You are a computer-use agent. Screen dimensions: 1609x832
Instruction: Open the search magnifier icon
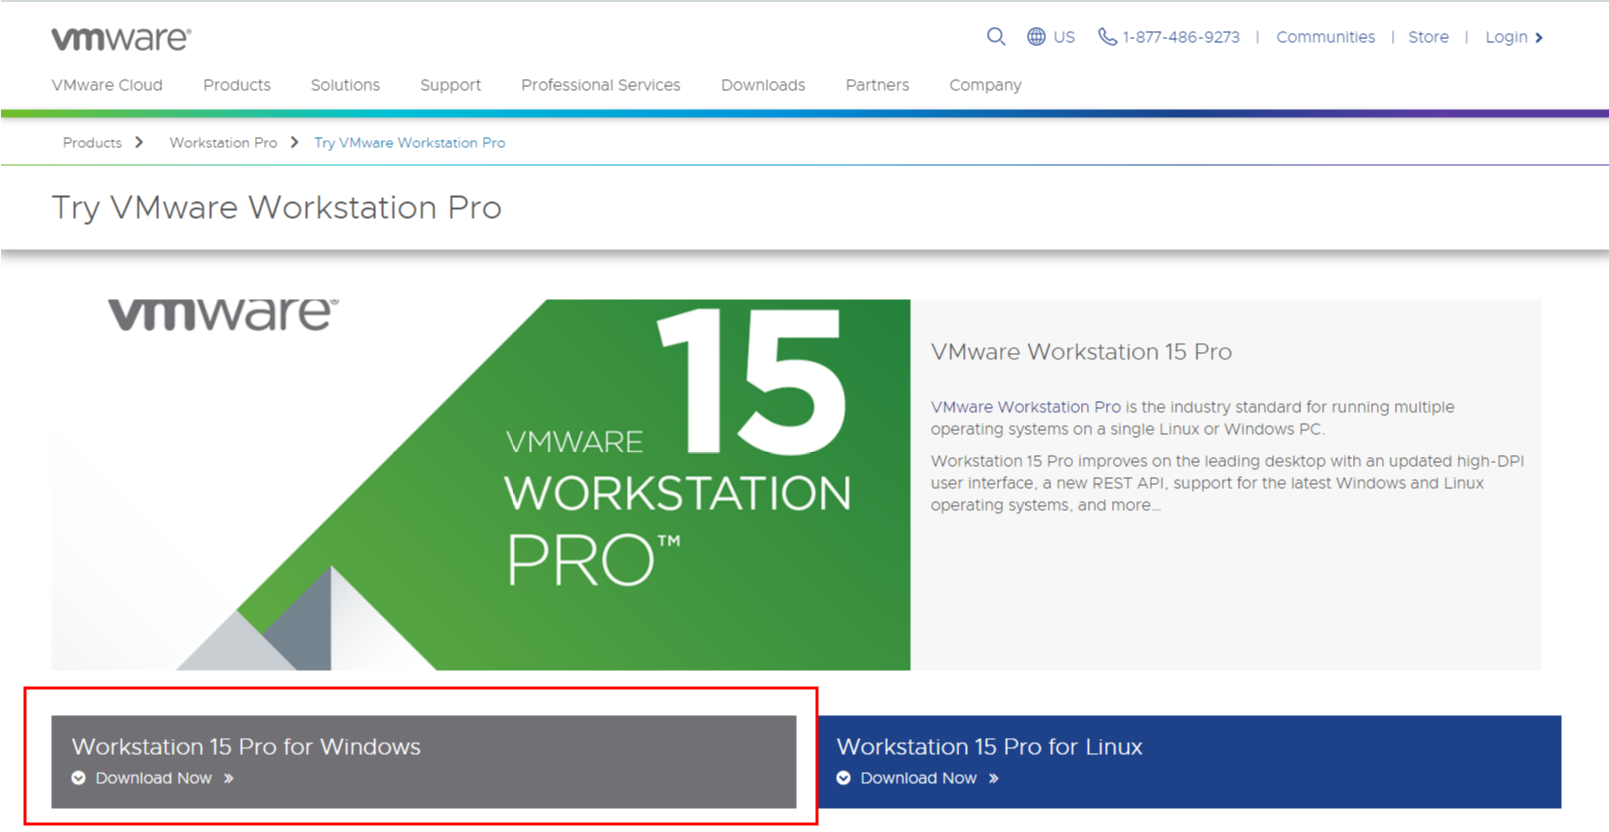click(996, 37)
